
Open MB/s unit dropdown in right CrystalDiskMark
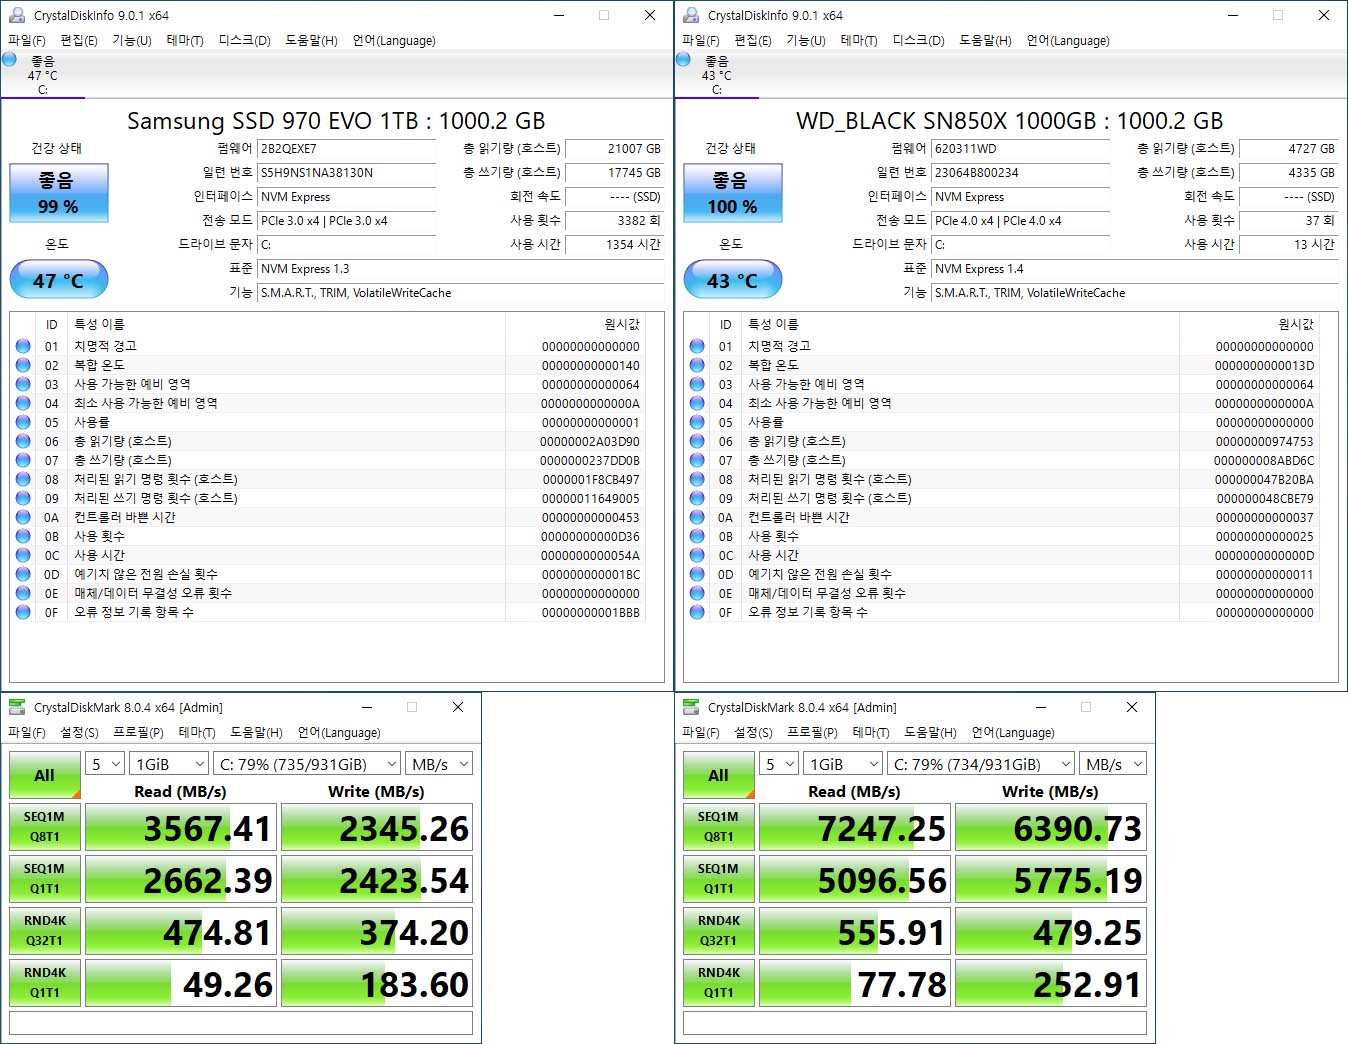(1114, 764)
